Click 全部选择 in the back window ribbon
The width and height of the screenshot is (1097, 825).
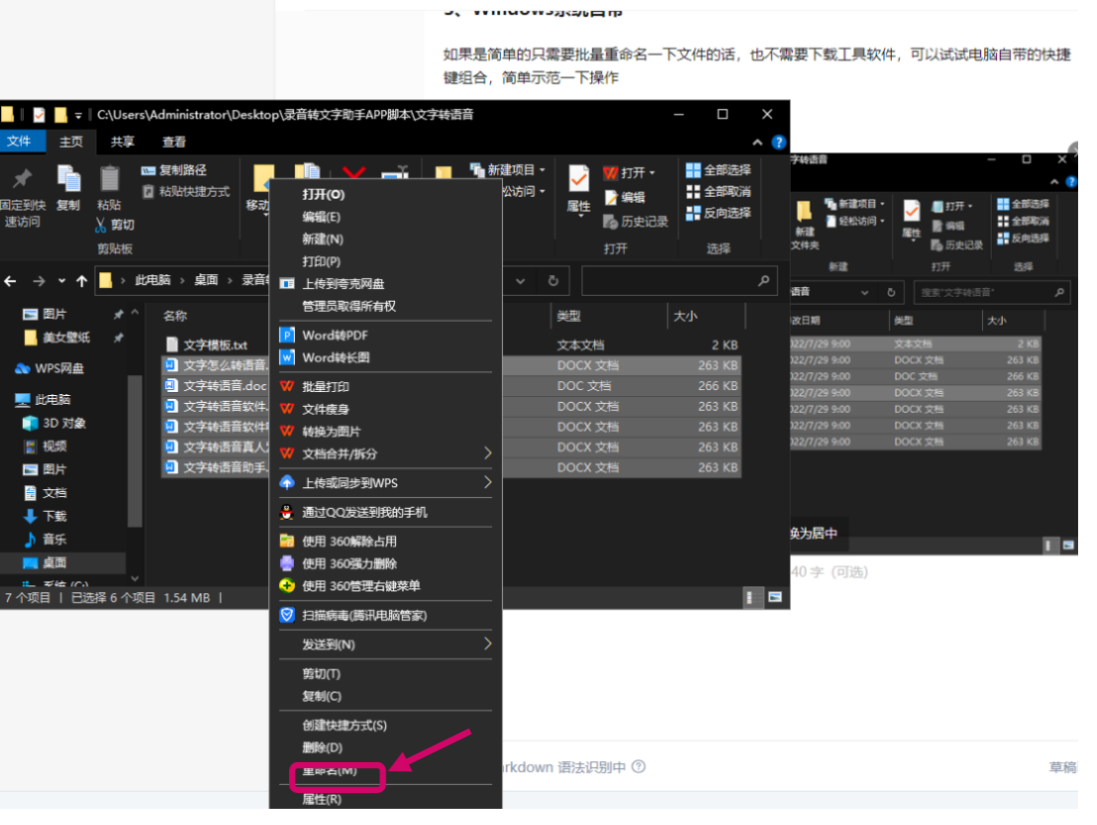point(1023,204)
